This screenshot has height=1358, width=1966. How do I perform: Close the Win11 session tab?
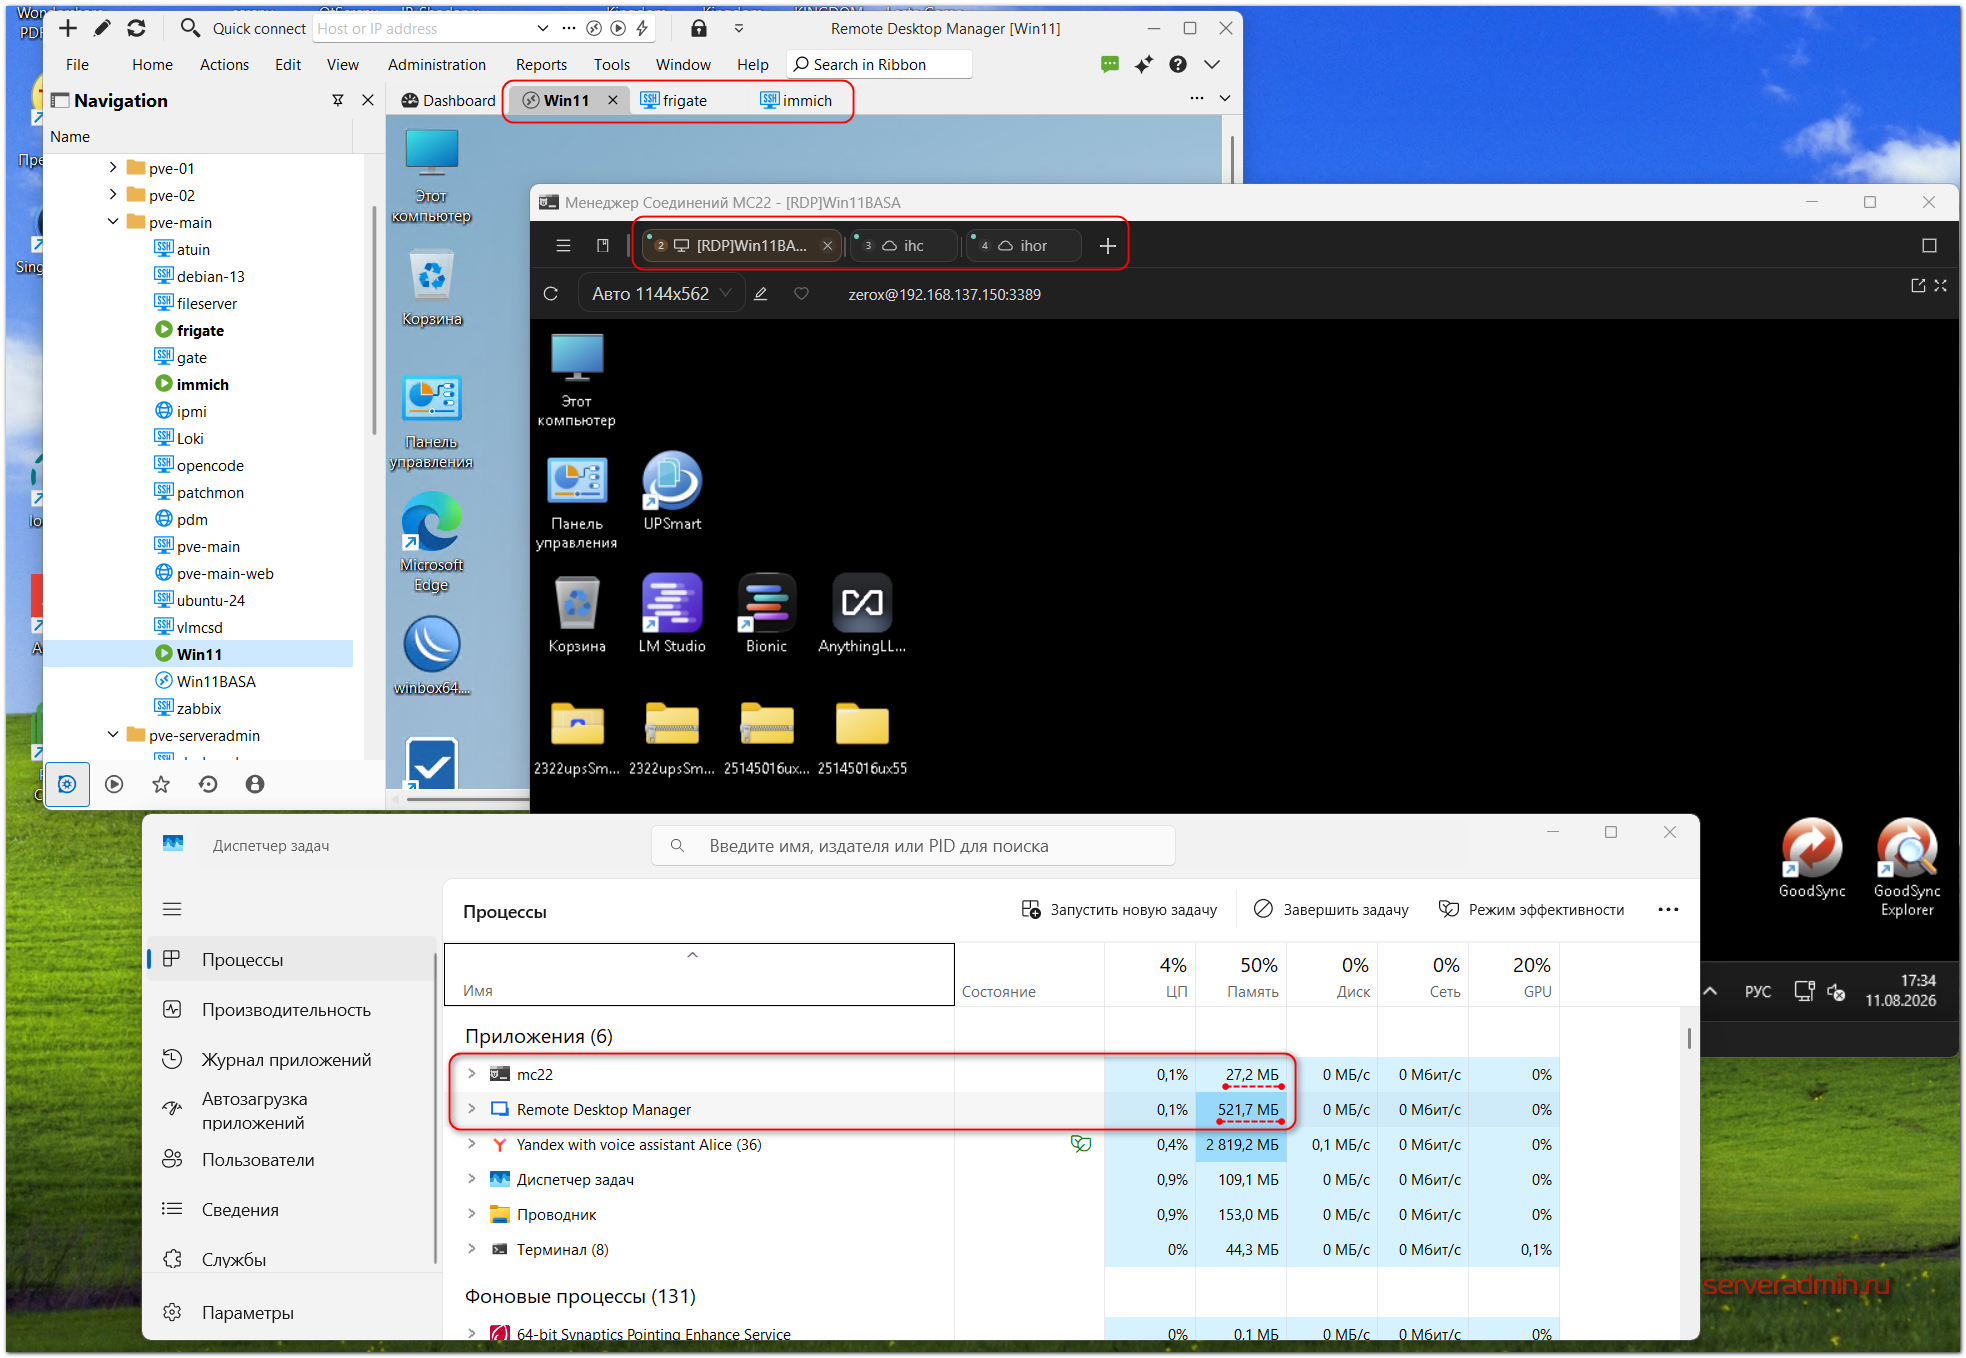(x=613, y=100)
